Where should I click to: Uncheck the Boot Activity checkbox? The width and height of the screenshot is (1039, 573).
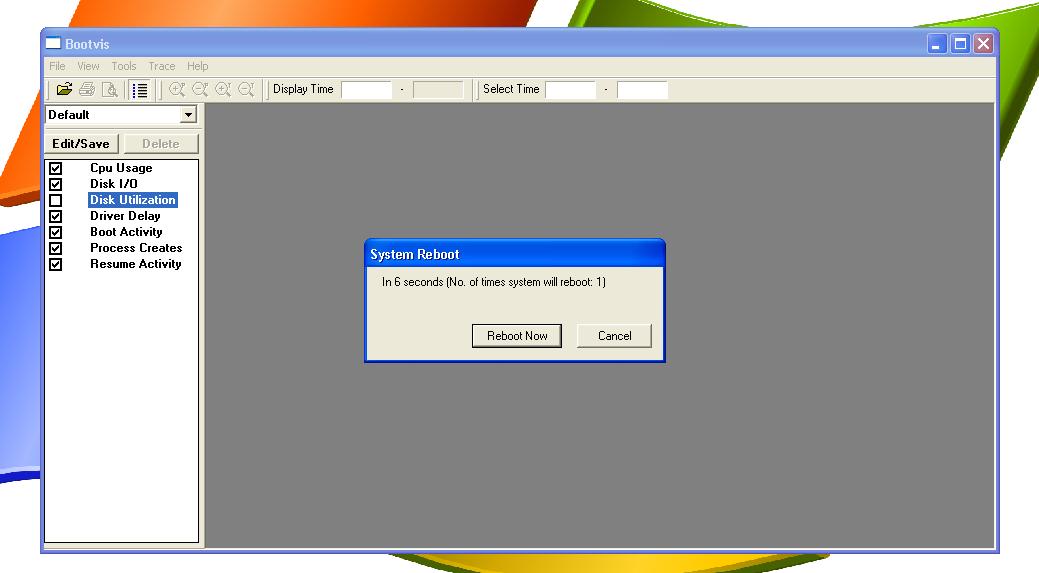(56, 233)
